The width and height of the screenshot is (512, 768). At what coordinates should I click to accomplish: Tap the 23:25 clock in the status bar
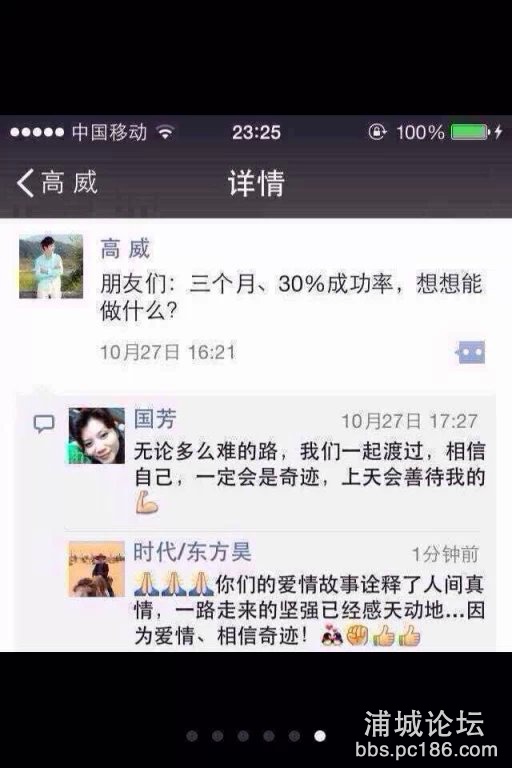click(256, 132)
